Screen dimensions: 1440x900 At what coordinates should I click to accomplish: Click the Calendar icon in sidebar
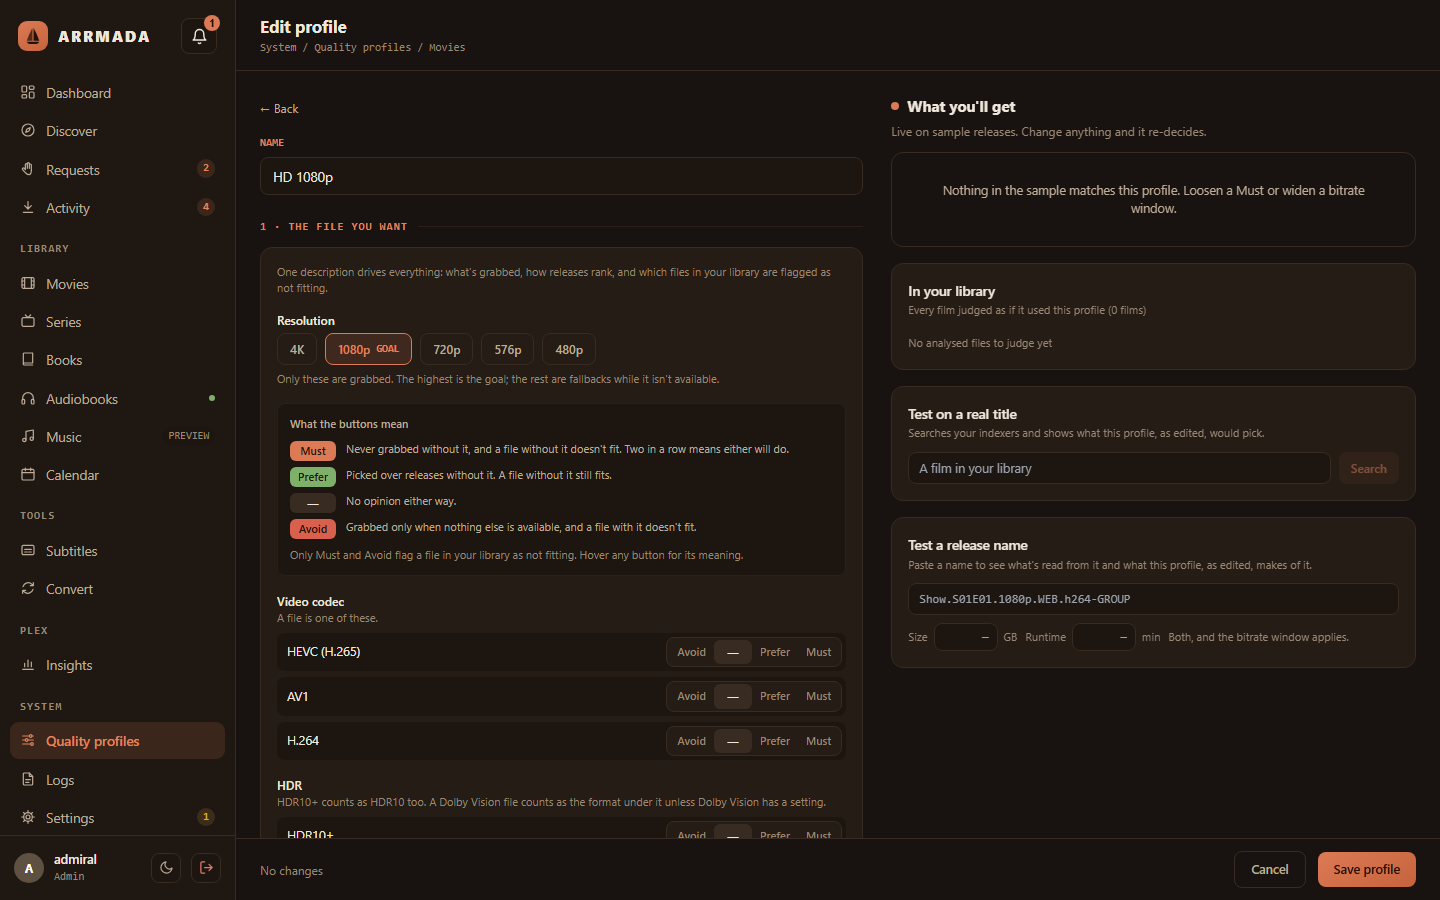point(28,474)
